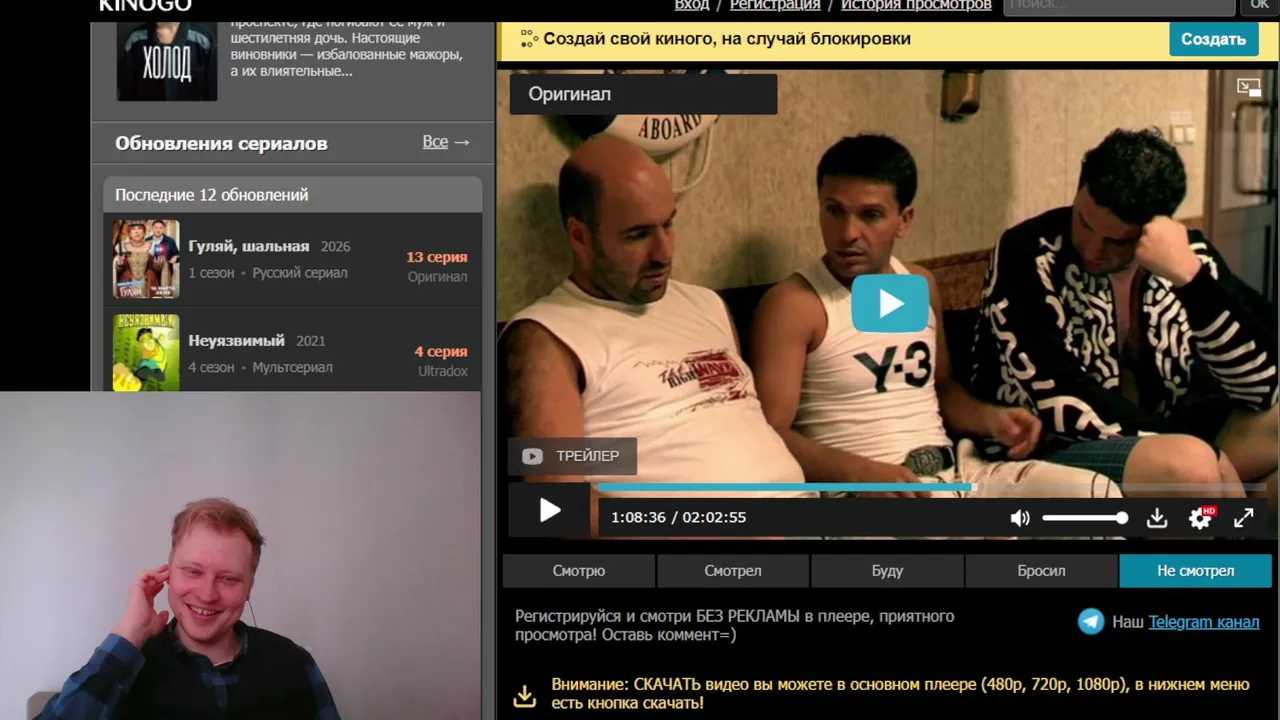Image resolution: width=1280 pixels, height=720 pixels.
Task: Click the 4 серия label
Action: [441, 351]
